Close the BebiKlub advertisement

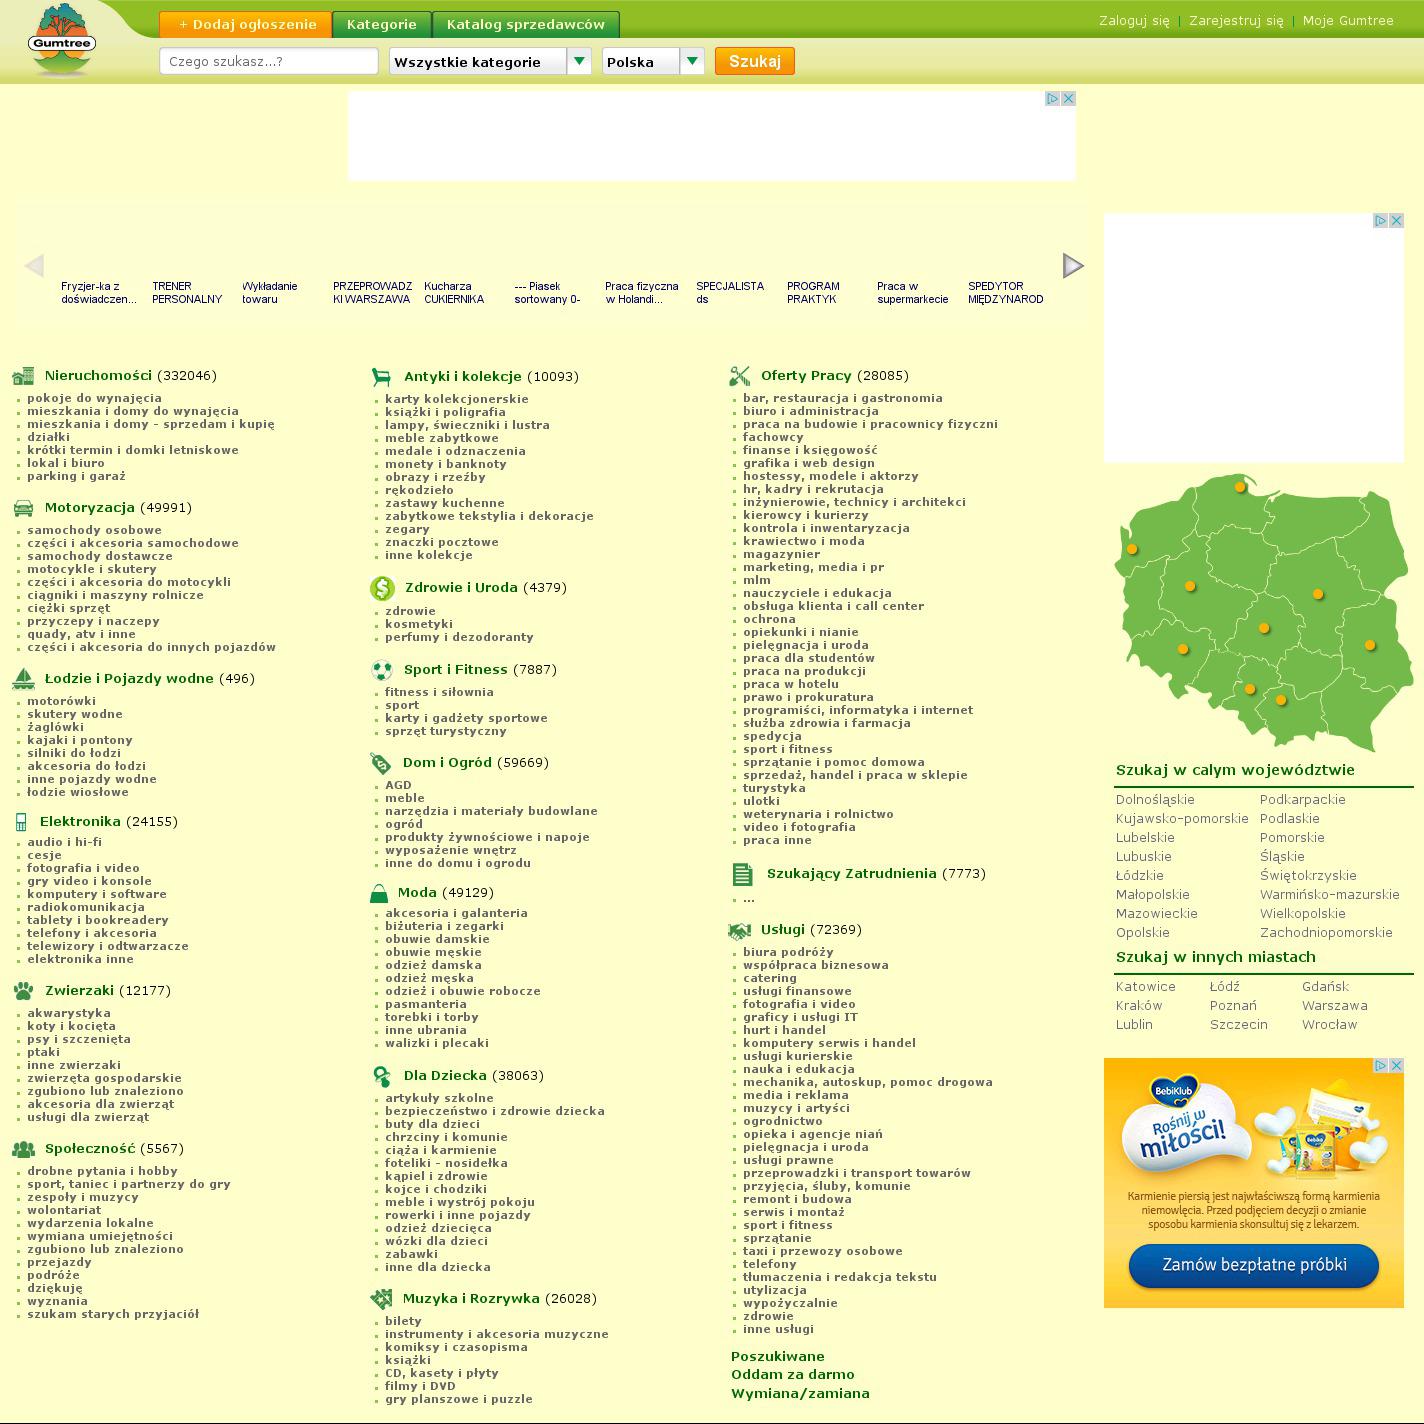click(1396, 1066)
